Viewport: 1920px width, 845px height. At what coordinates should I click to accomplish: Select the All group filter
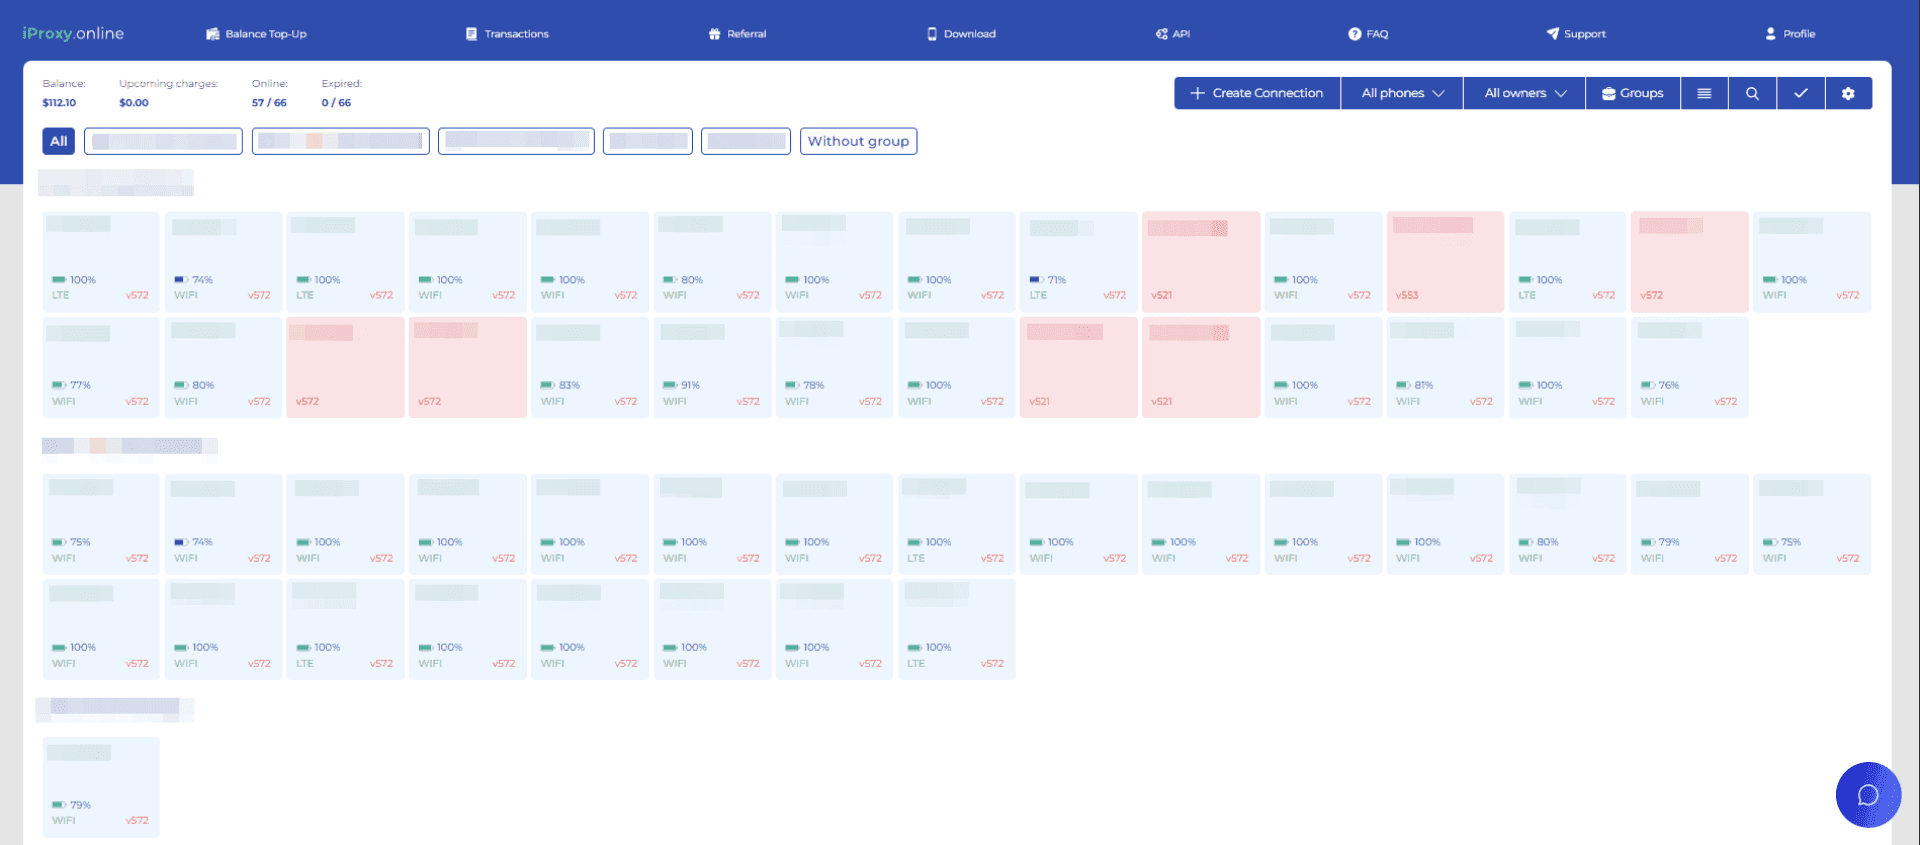coord(59,141)
